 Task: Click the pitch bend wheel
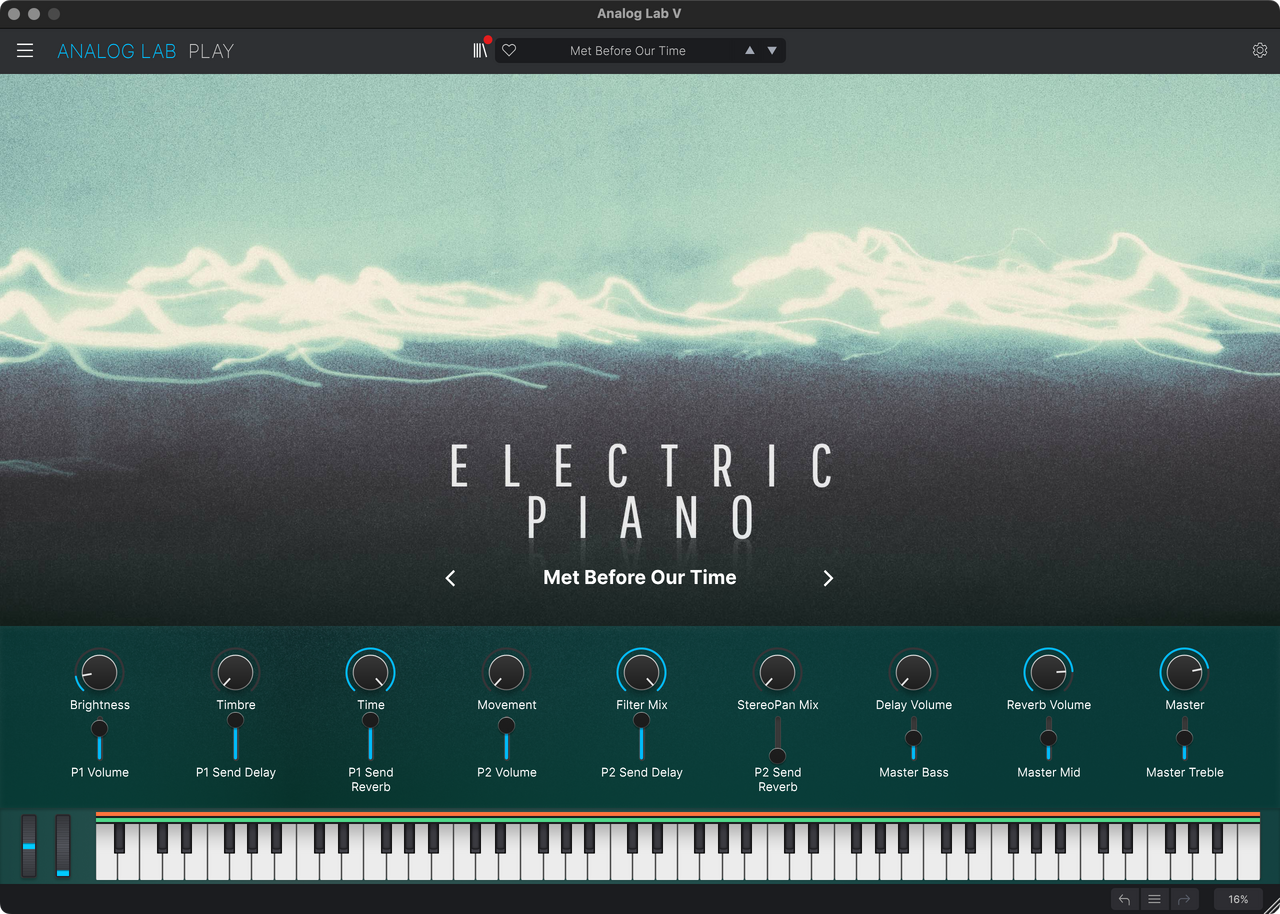point(29,846)
